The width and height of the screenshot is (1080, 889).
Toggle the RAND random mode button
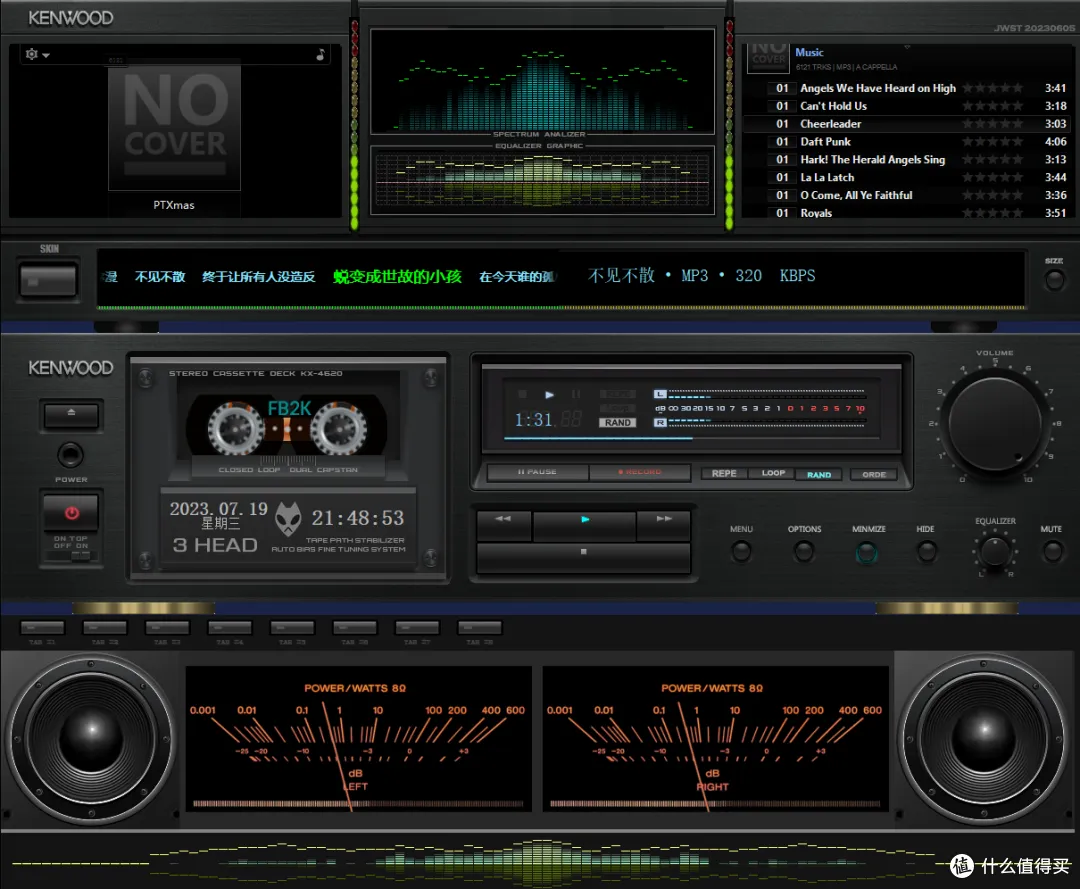[819, 474]
